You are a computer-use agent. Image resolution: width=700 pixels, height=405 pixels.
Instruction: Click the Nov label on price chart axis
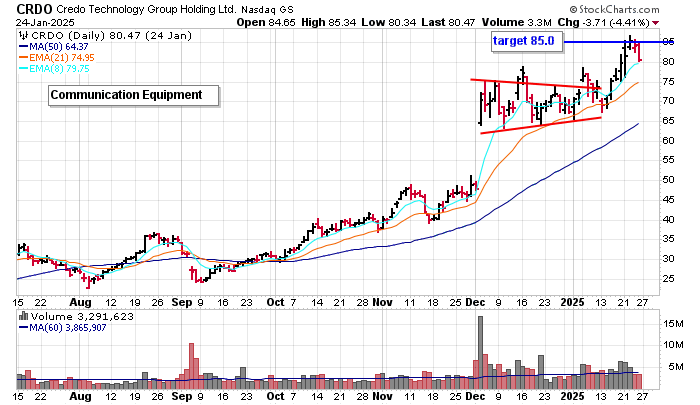click(x=383, y=302)
